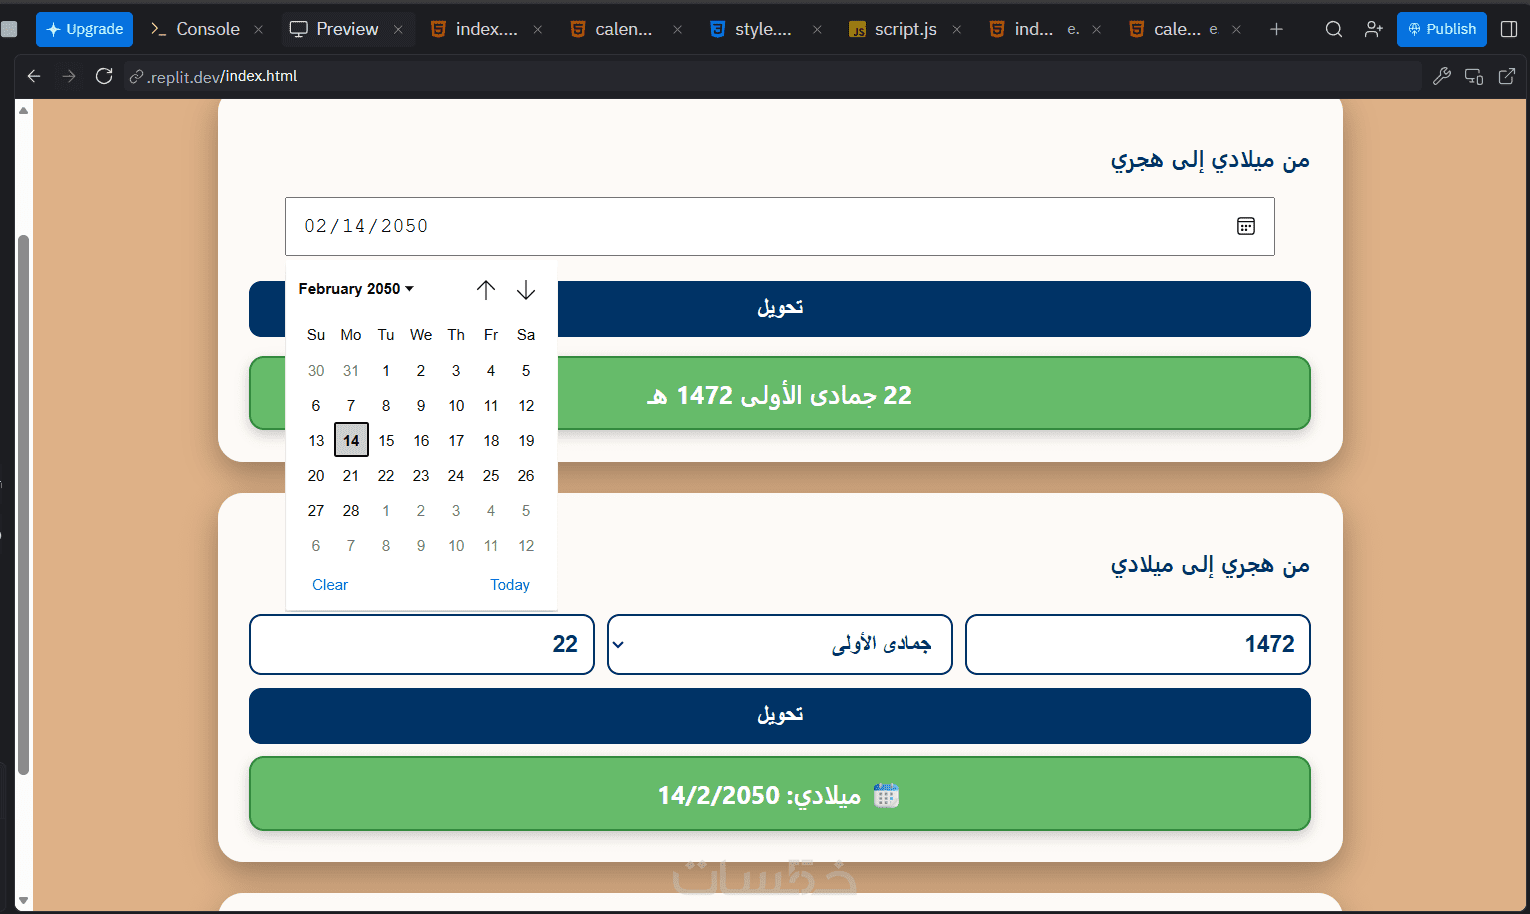Expand the February 2050 month selector

click(x=356, y=289)
